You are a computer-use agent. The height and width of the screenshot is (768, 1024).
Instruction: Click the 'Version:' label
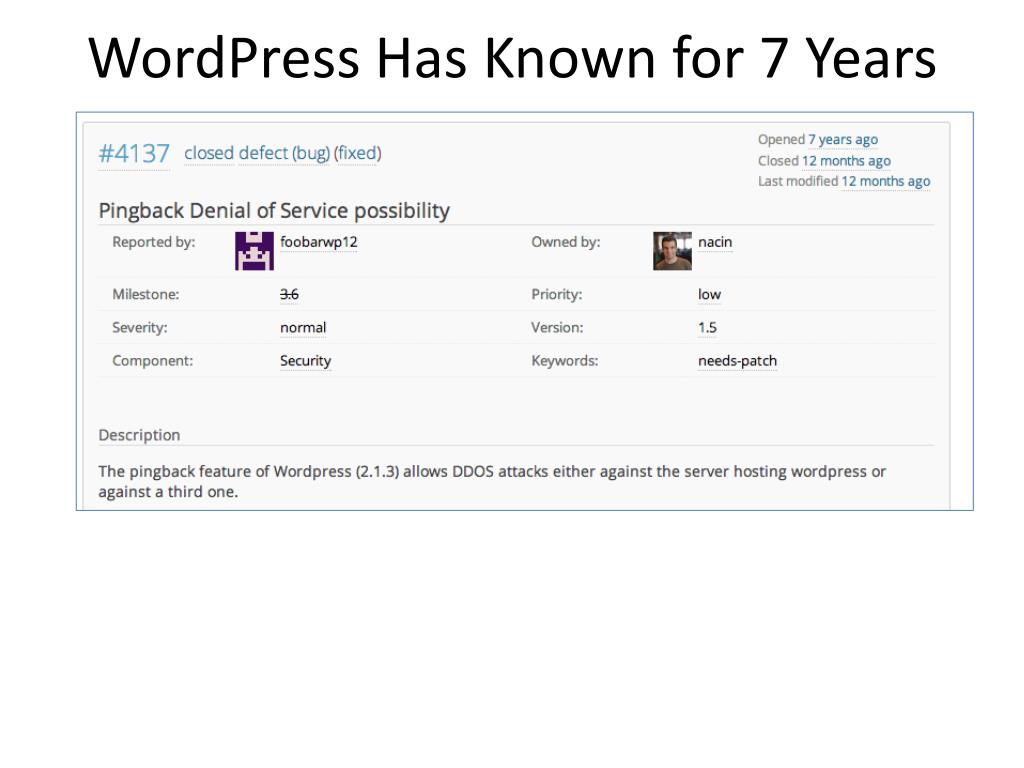pos(557,328)
